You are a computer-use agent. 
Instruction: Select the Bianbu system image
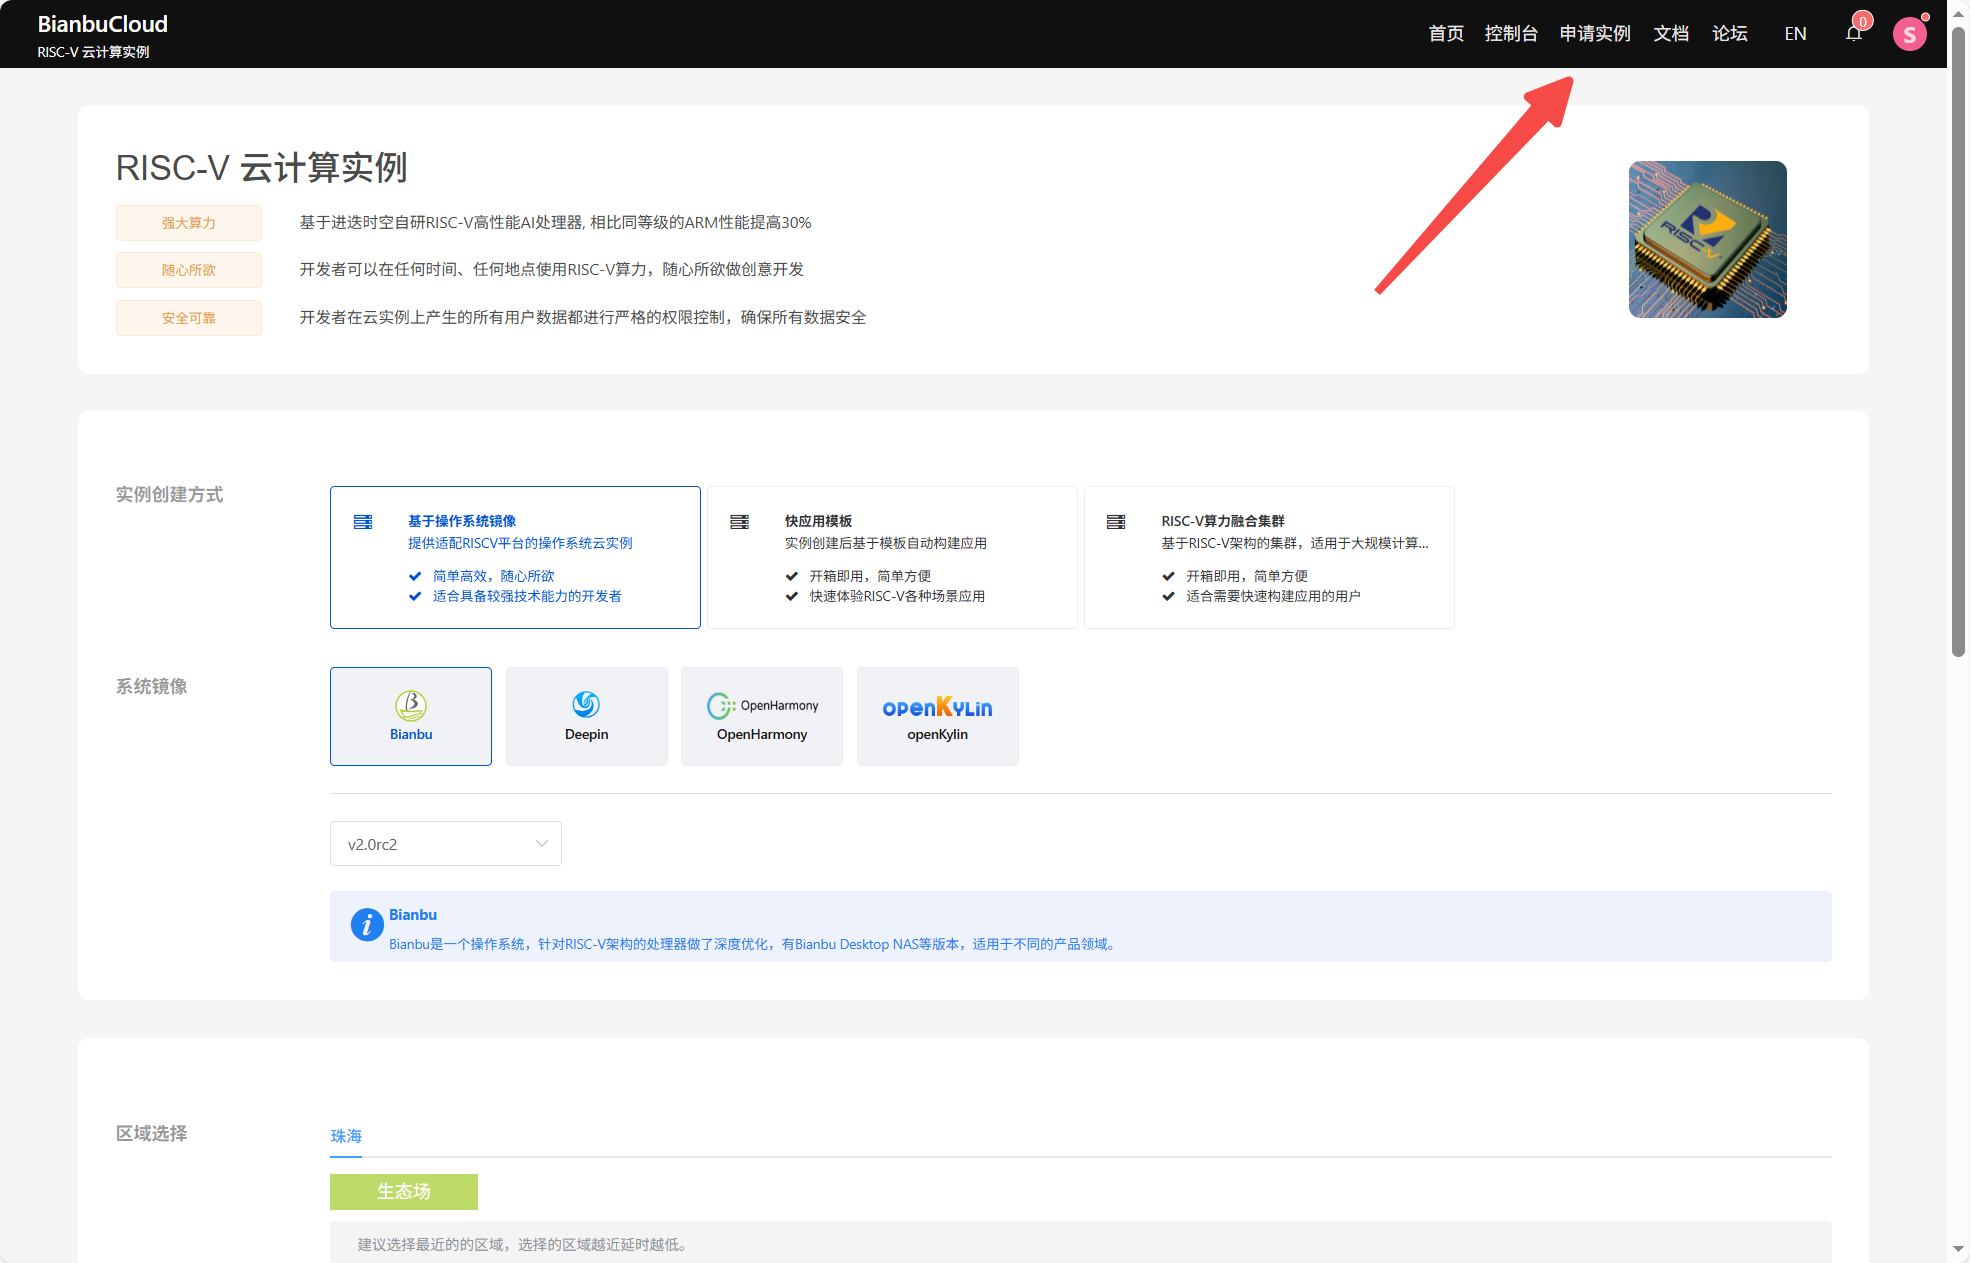point(411,716)
